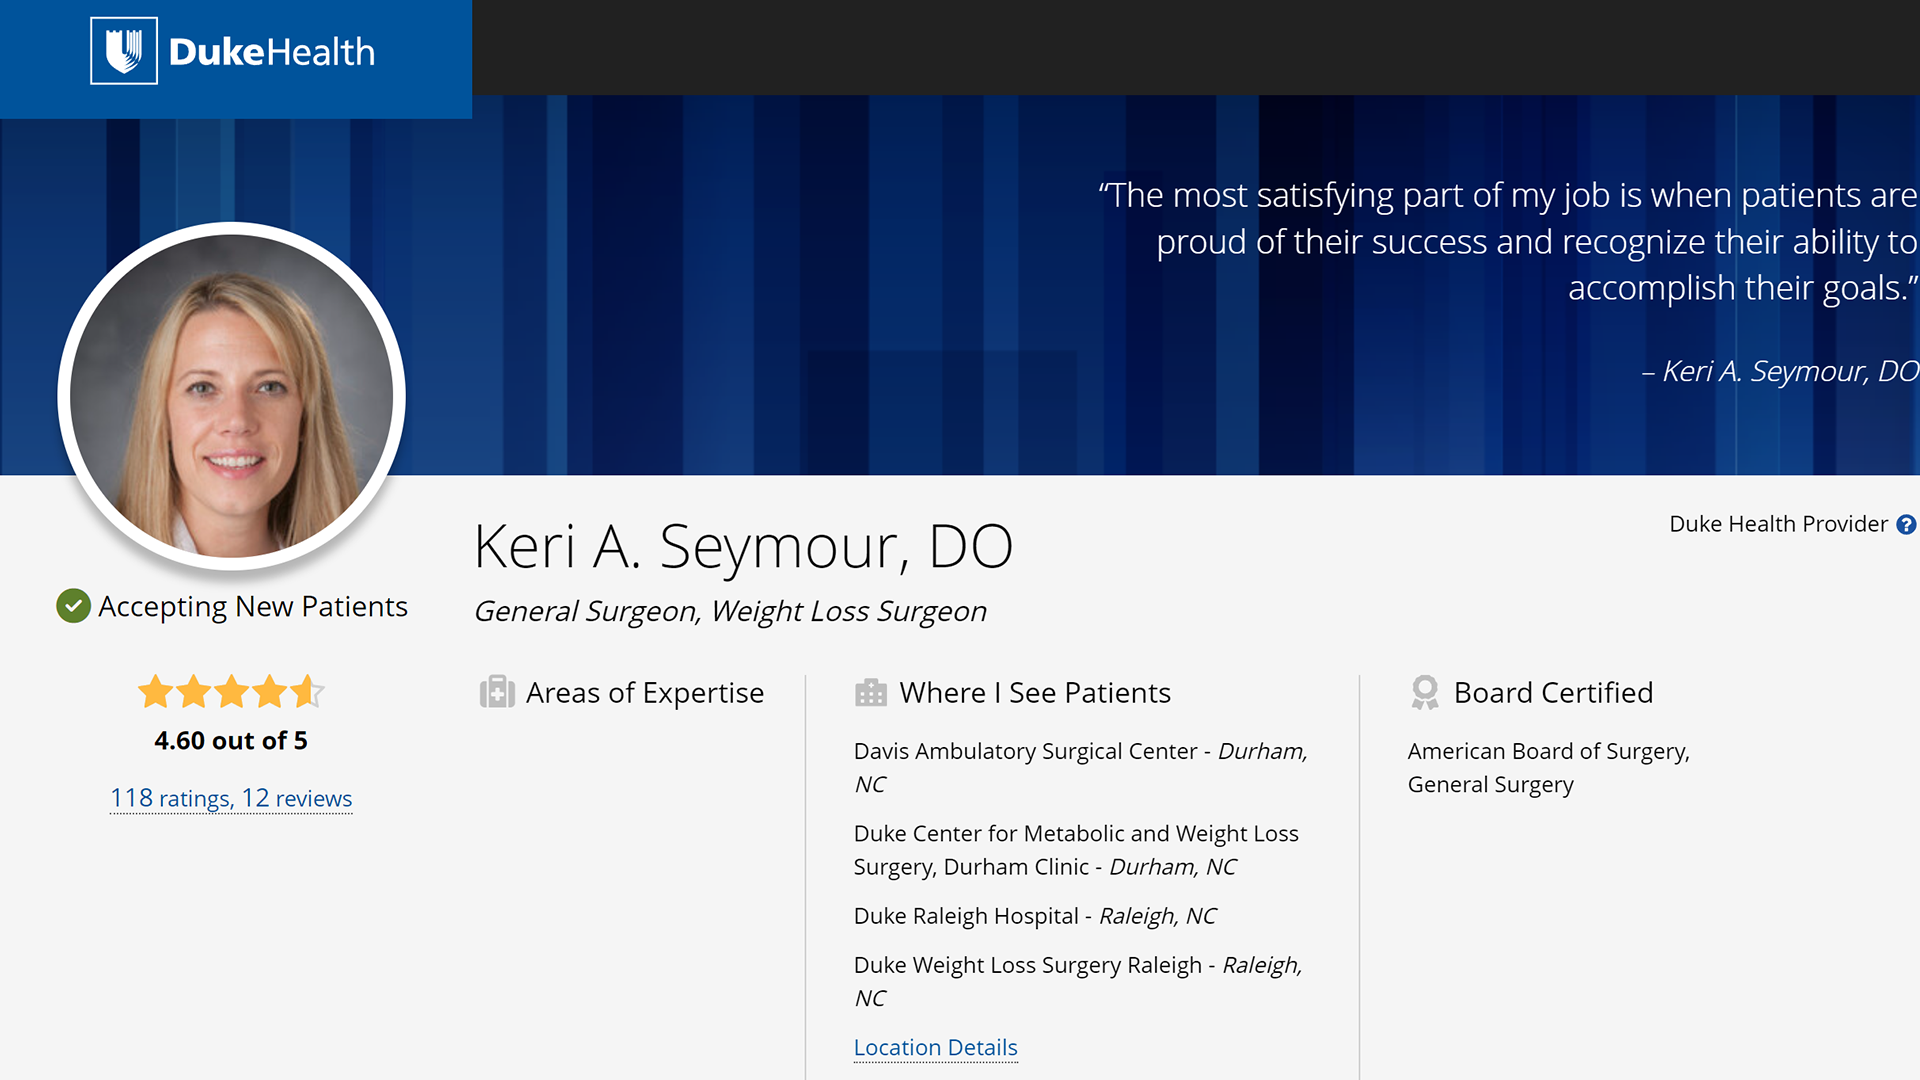Click the Areas of Expertise medical kit icon
Viewport: 1920px width, 1080px height.
click(x=497, y=692)
